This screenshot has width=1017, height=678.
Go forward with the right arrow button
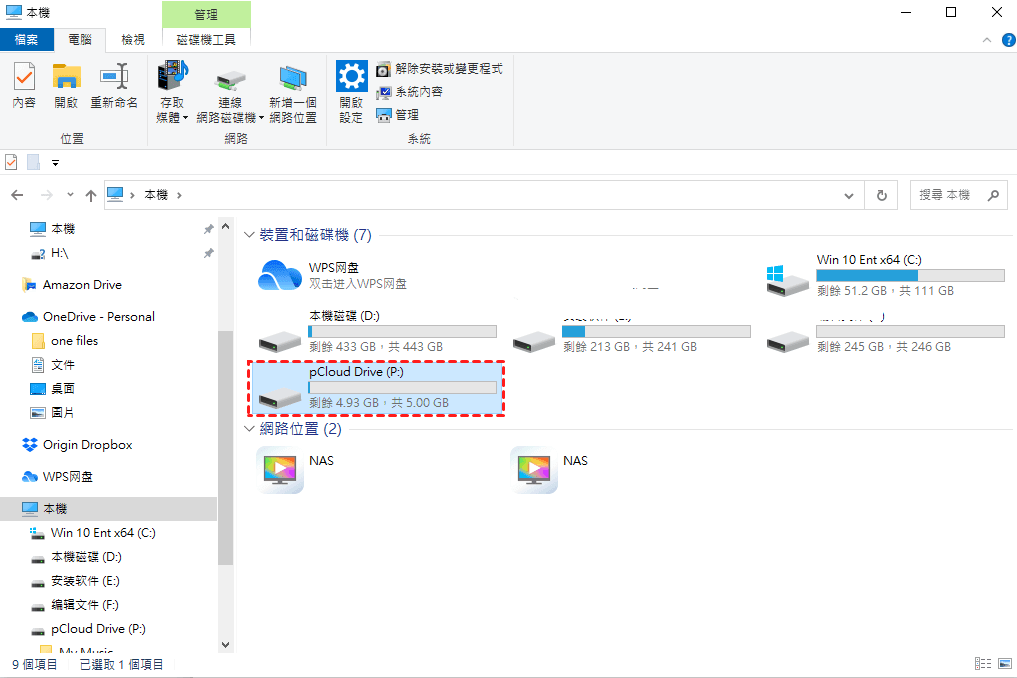click(x=47, y=195)
